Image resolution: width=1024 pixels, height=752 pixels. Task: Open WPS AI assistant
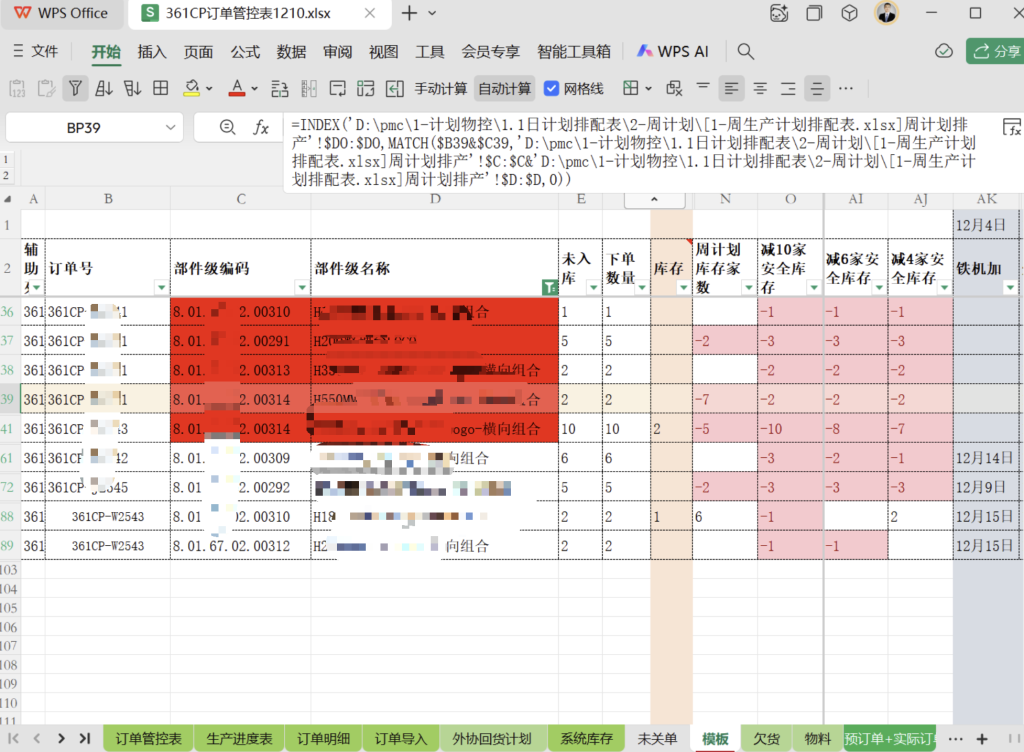tap(673, 52)
